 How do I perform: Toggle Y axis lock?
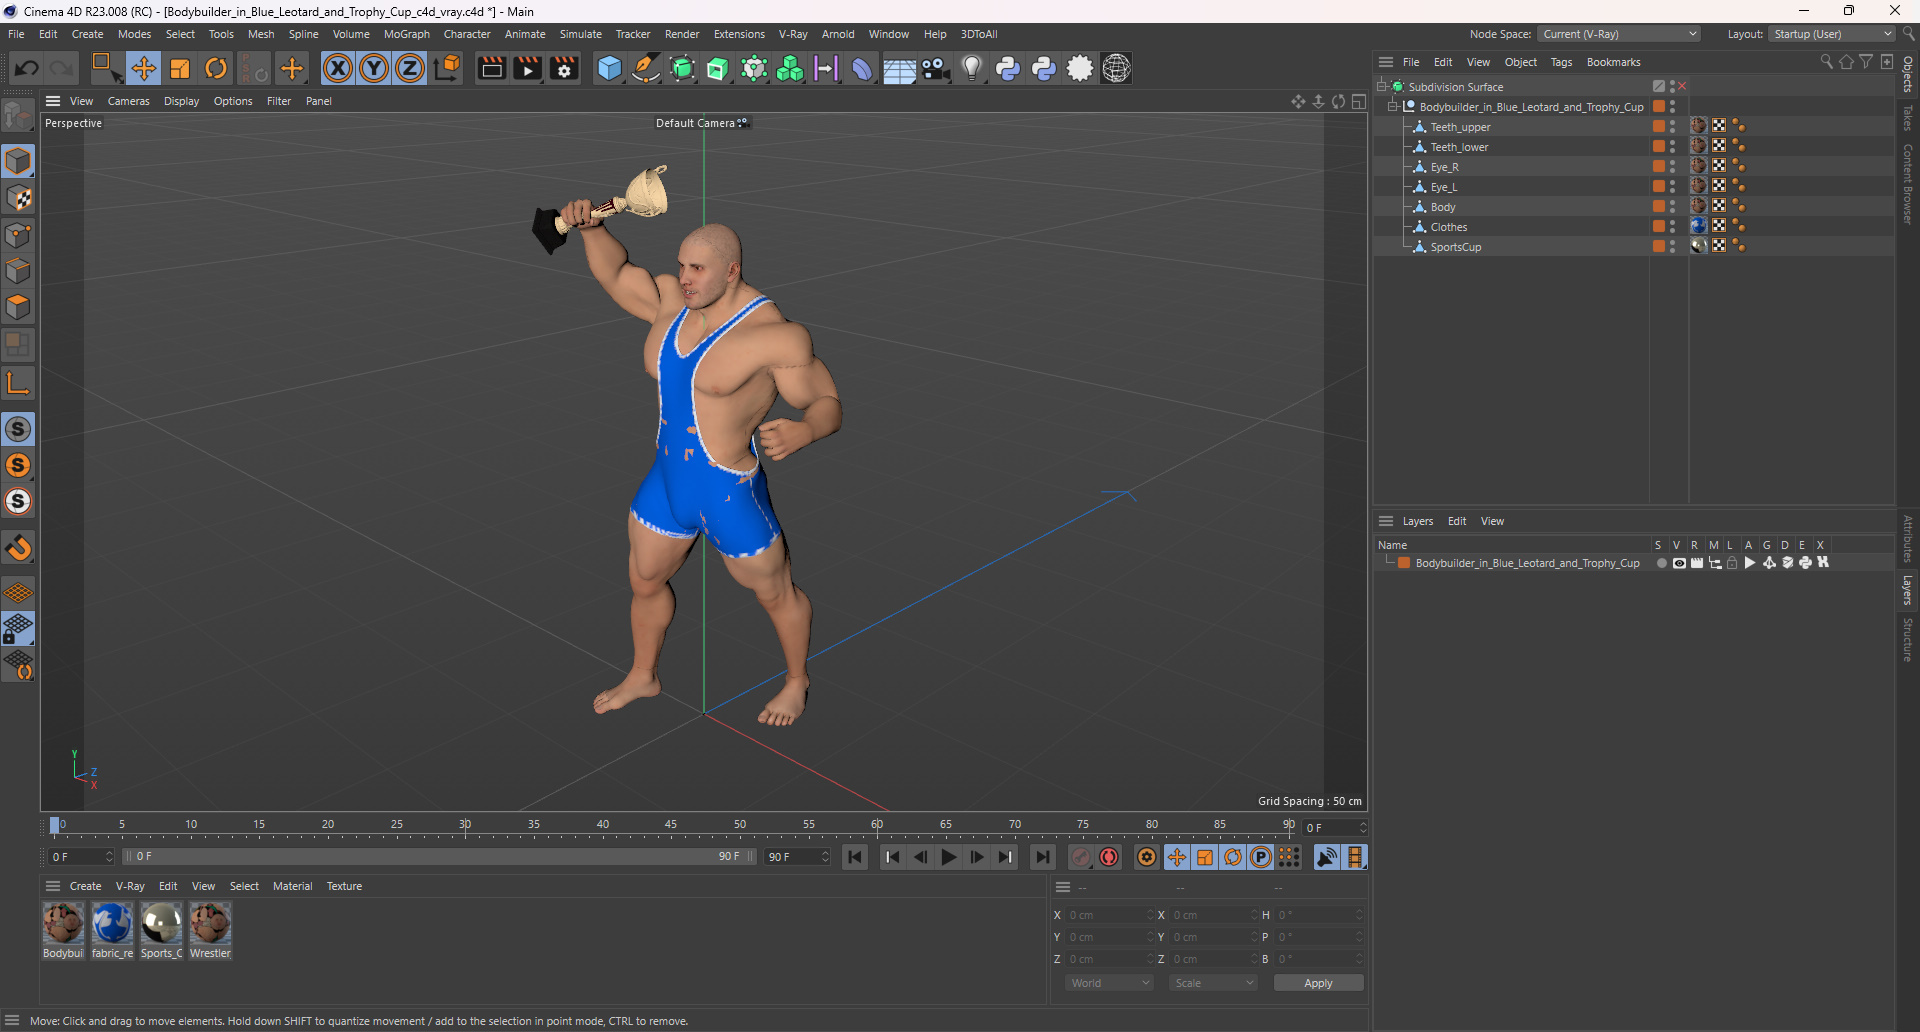point(374,68)
